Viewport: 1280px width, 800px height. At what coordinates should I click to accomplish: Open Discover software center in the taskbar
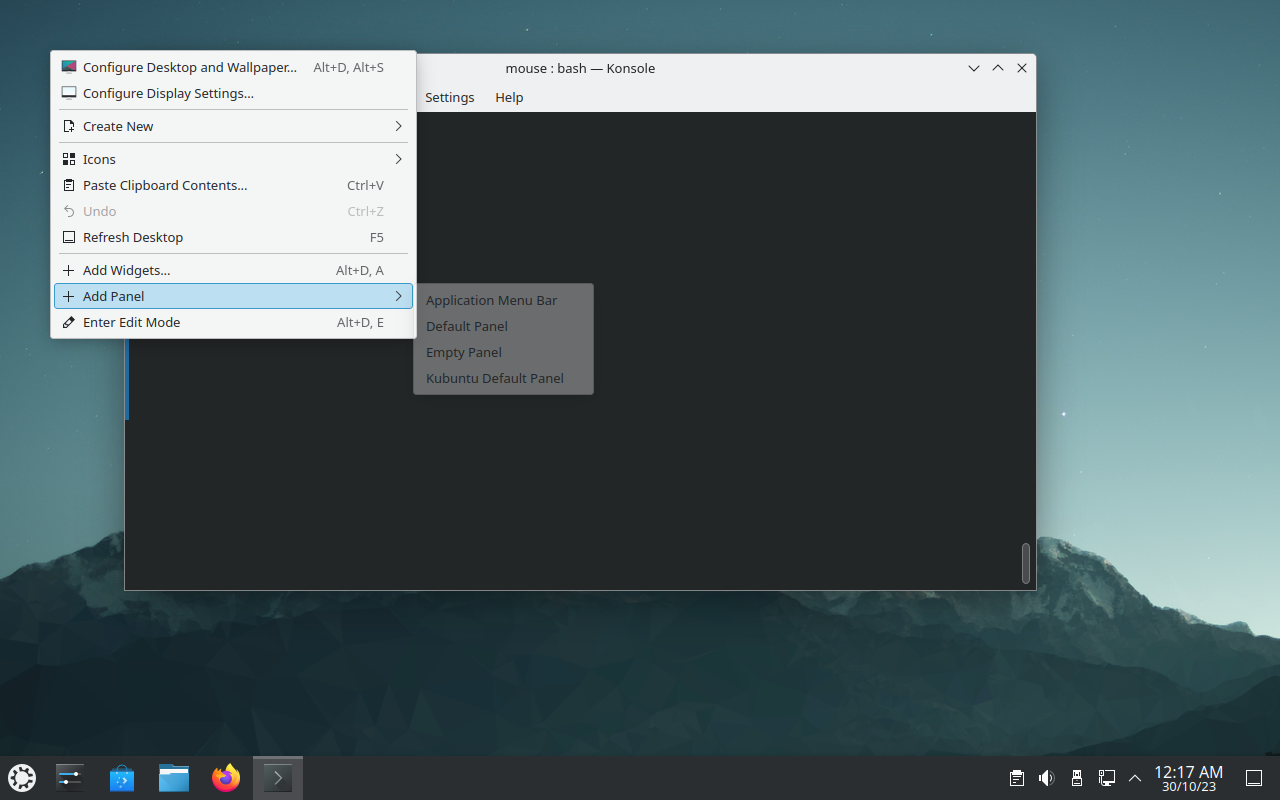[122, 778]
